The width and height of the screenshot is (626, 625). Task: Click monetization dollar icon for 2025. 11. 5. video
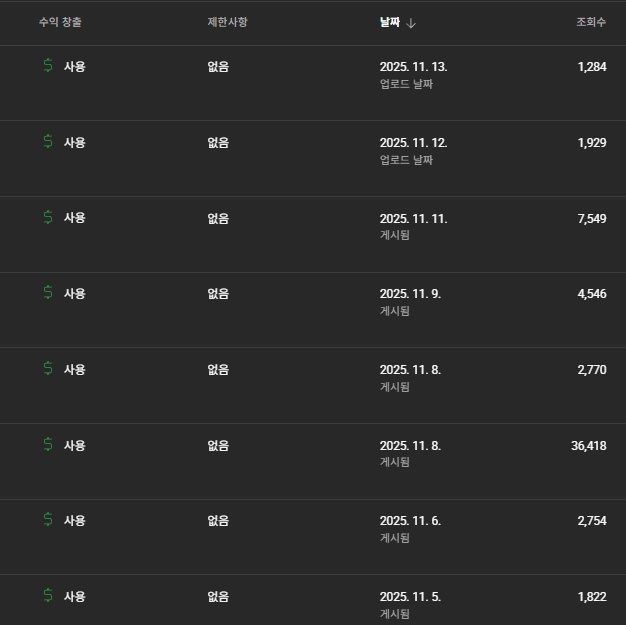pos(48,596)
